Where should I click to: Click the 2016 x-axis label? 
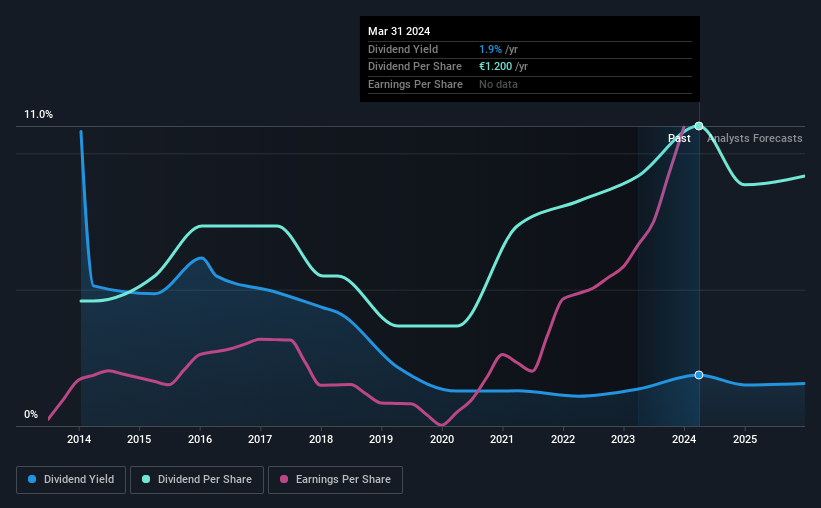[x=200, y=439]
